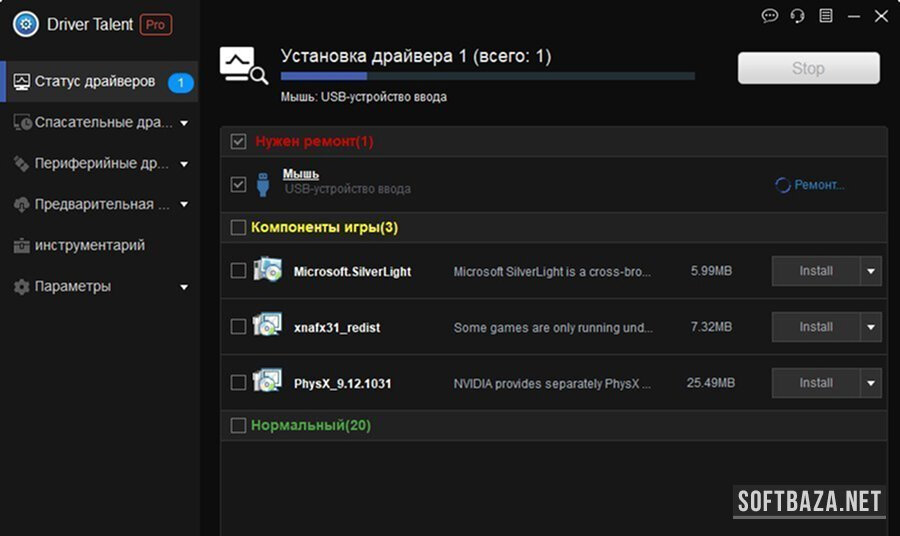900x536 pixels.
Task: Stop the driver installation
Action: point(808,68)
